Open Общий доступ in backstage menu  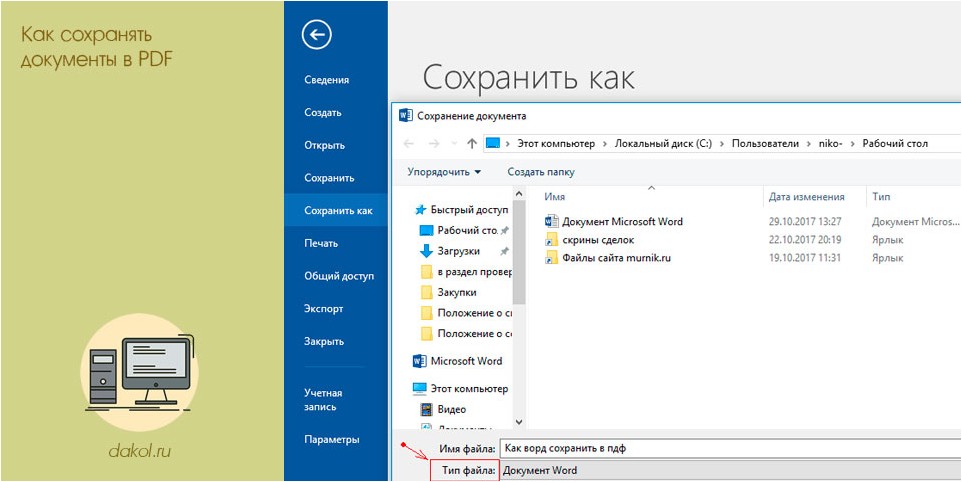[339, 276]
